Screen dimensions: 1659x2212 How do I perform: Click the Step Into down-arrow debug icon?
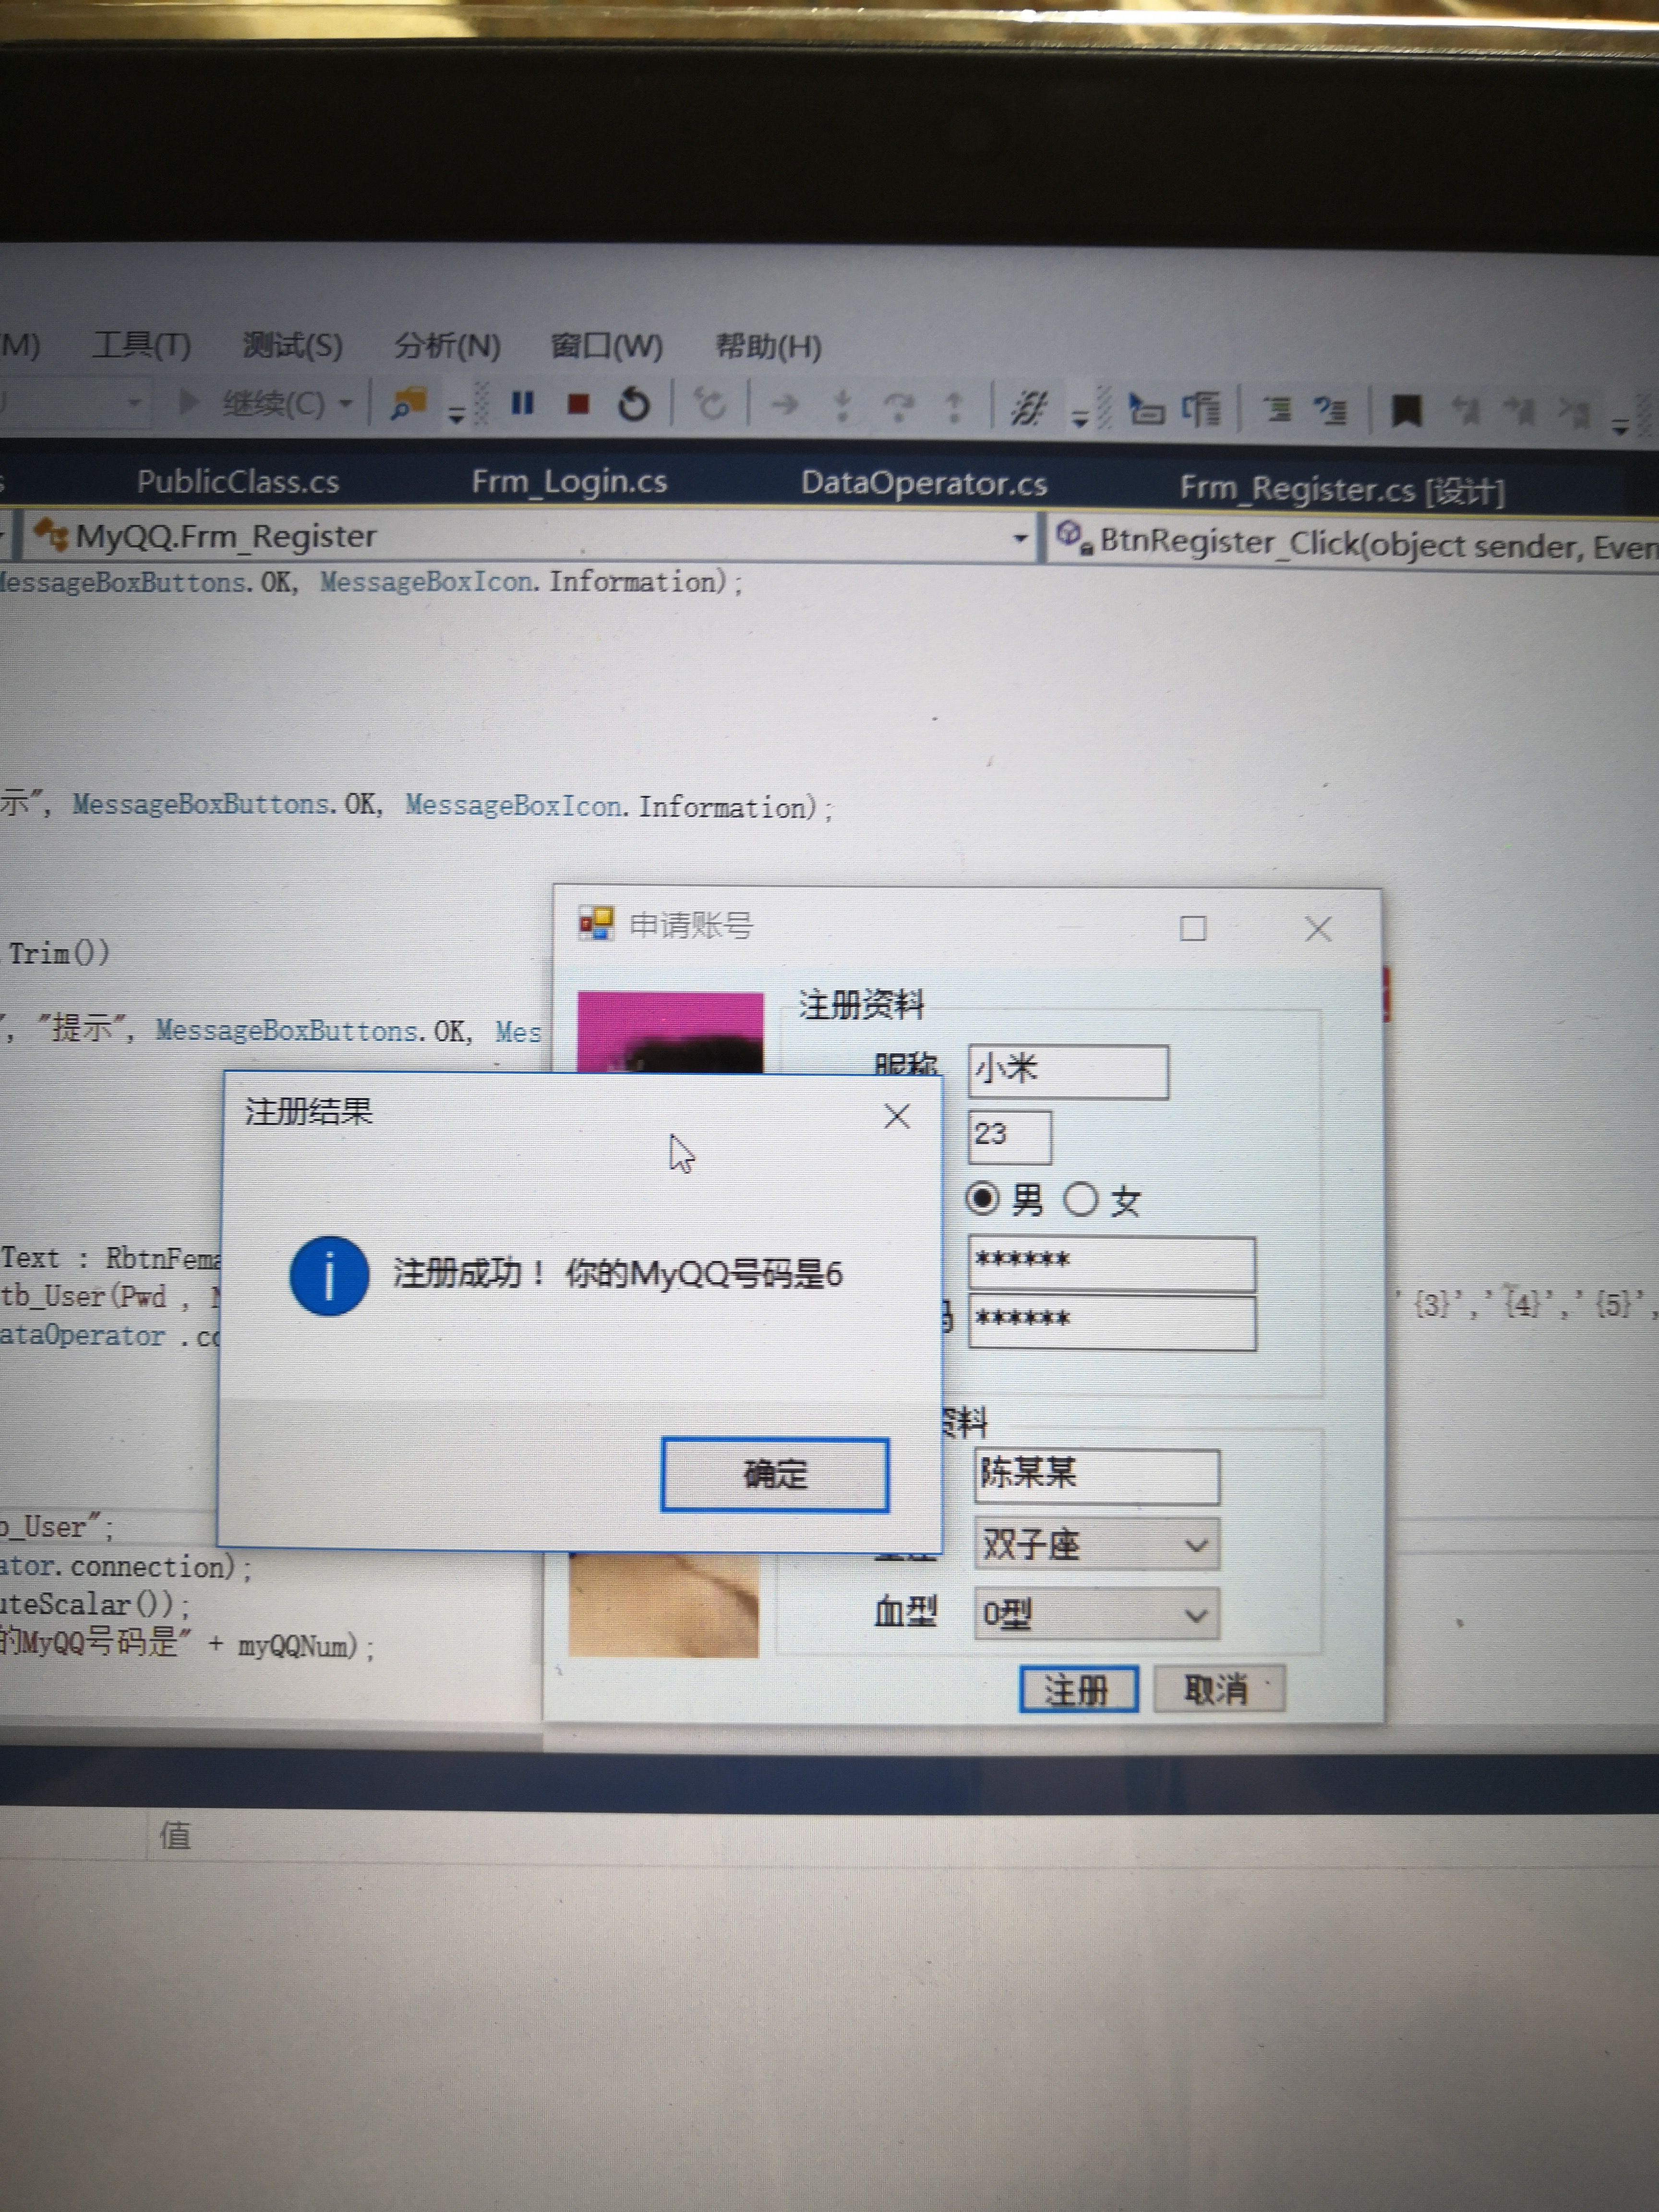point(843,406)
